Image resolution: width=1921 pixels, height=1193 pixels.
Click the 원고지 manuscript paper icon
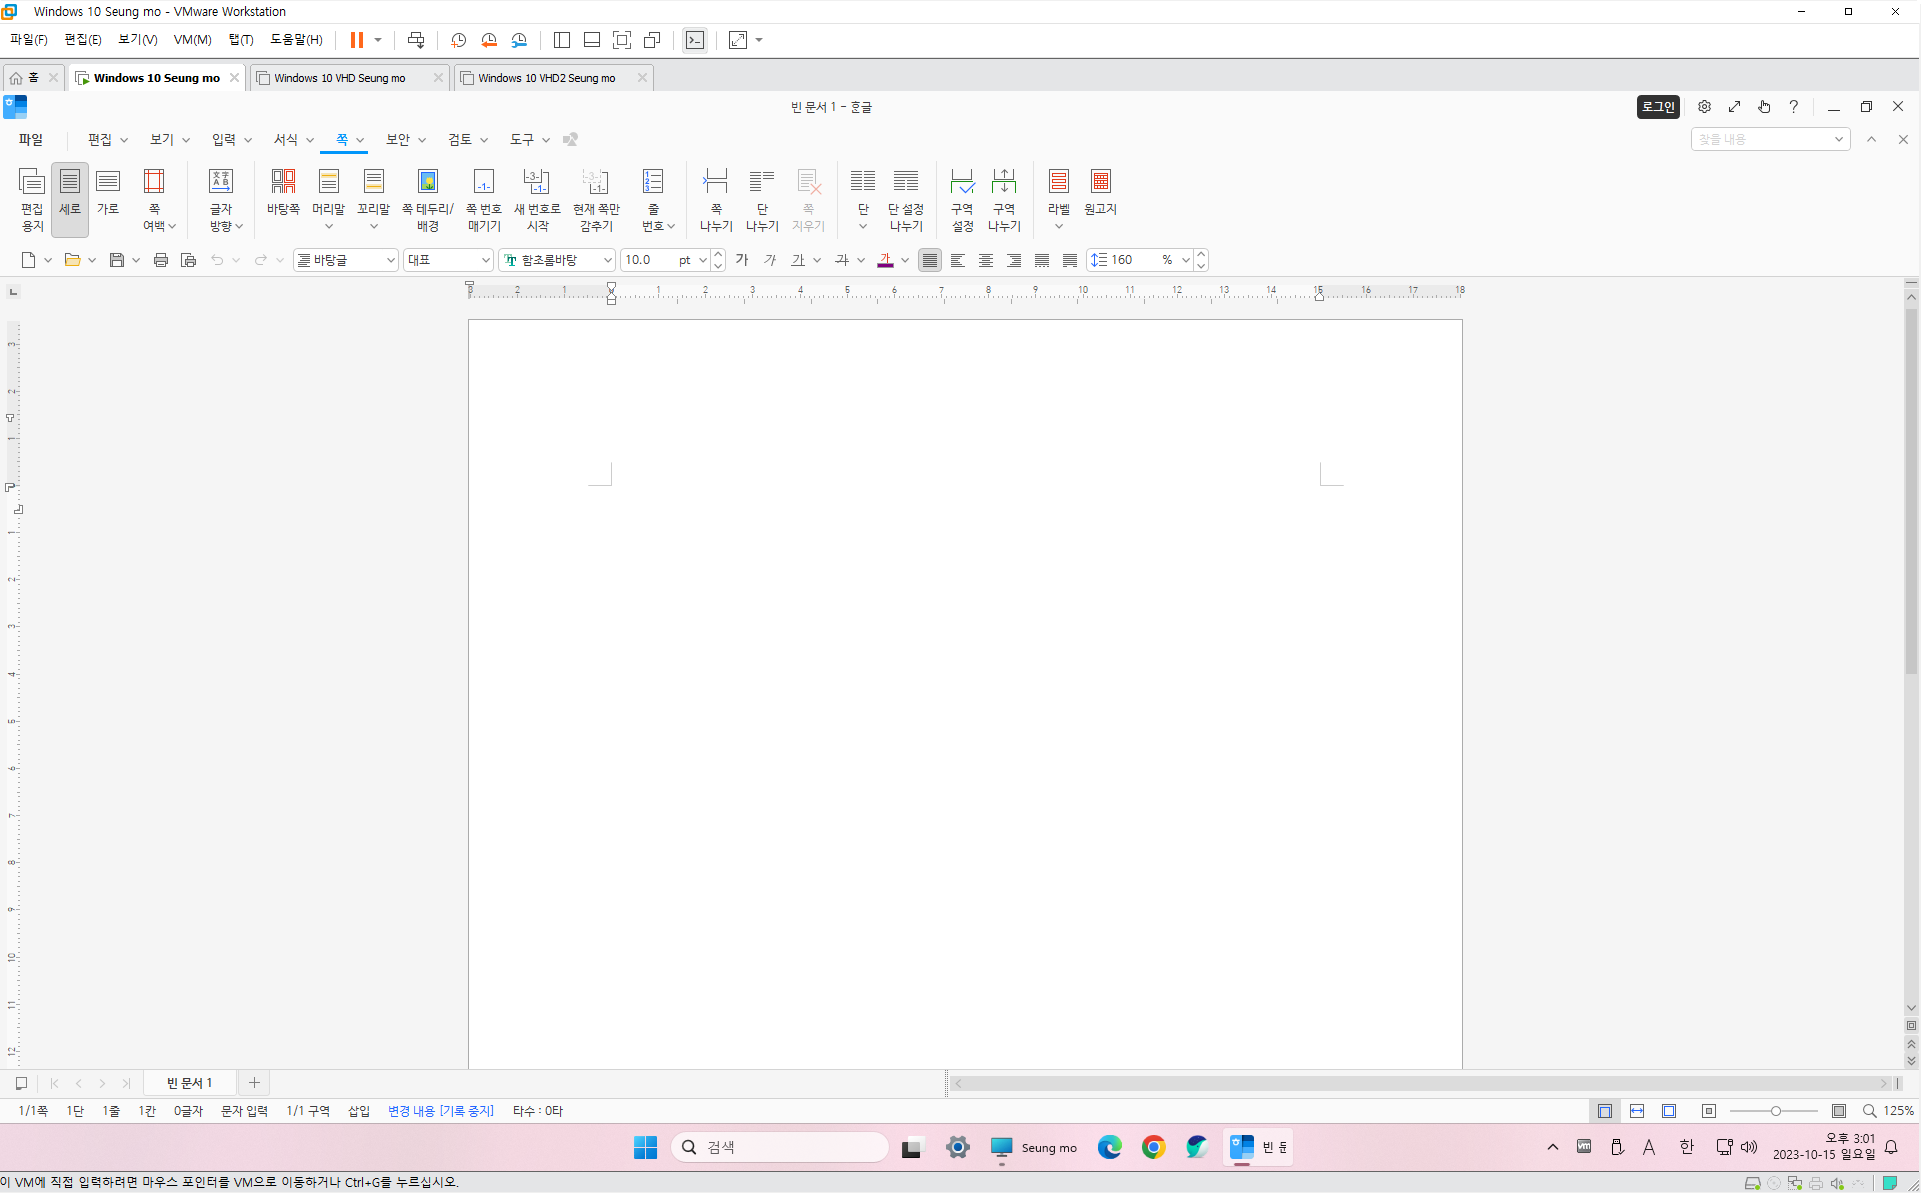click(x=1100, y=192)
